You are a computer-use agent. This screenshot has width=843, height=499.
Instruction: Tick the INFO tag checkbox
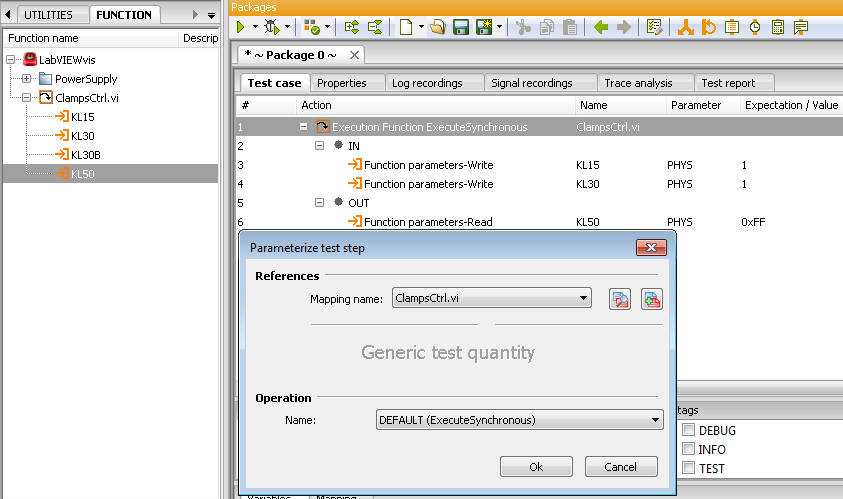[x=688, y=448]
